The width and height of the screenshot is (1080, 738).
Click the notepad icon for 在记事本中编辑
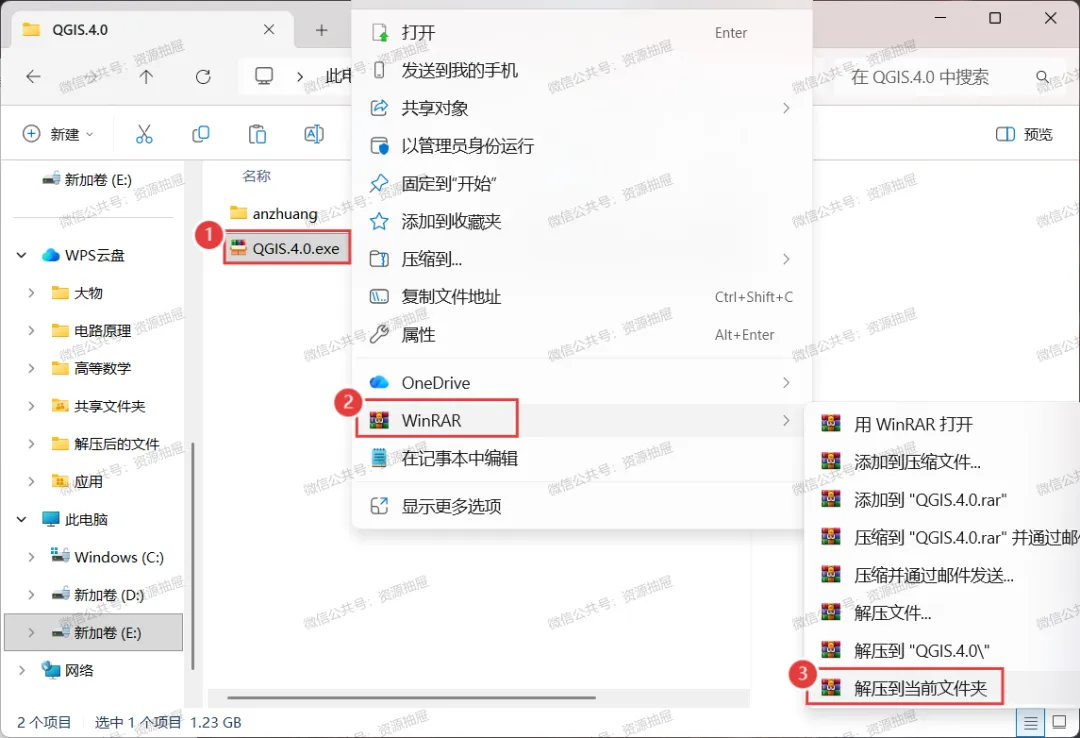tap(380, 458)
